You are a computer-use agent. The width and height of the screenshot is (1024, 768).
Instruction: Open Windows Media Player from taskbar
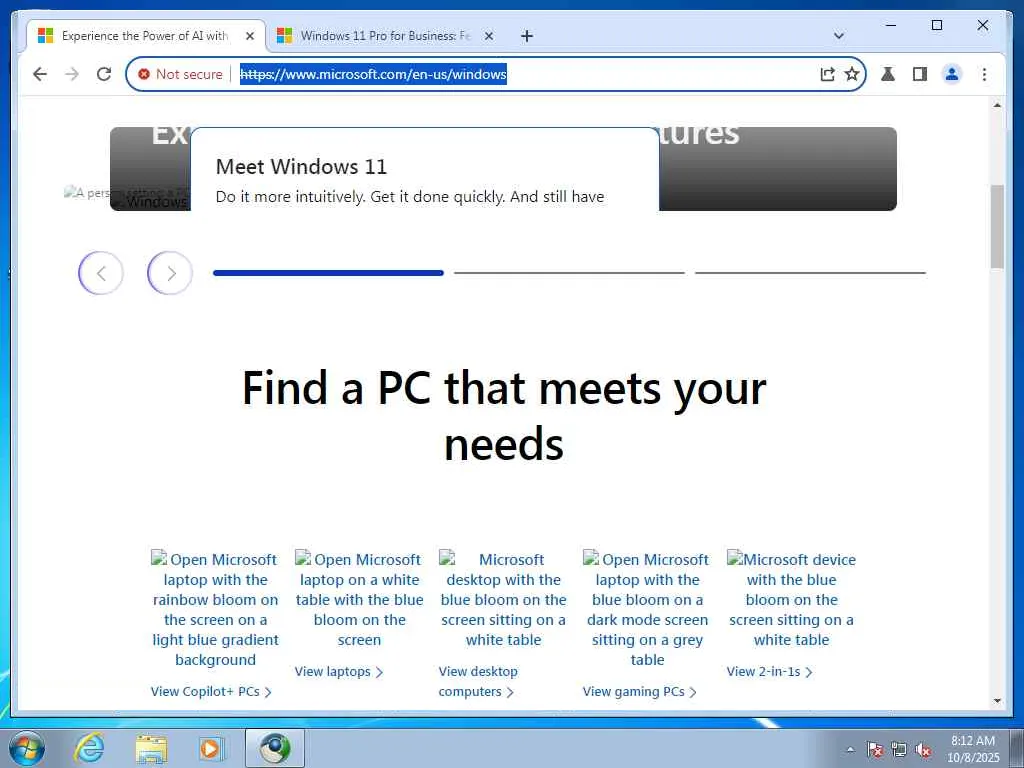(212, 748)
